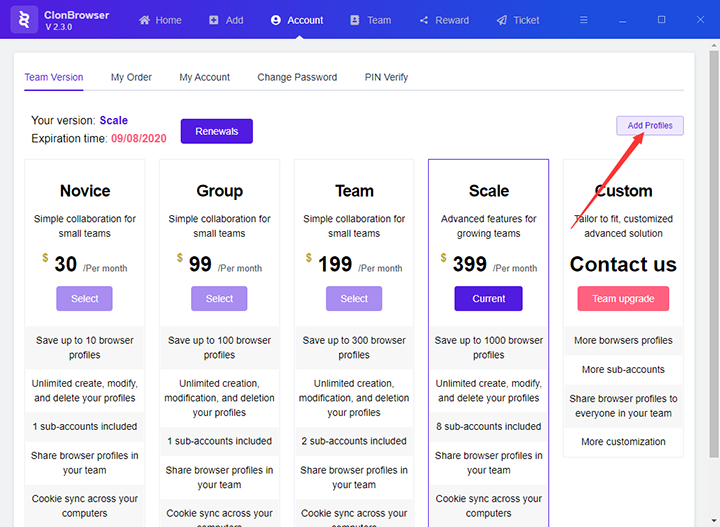Screen dimensions: 720x527
Task: Switch to the My Order tab
Action: coord(131,77)
